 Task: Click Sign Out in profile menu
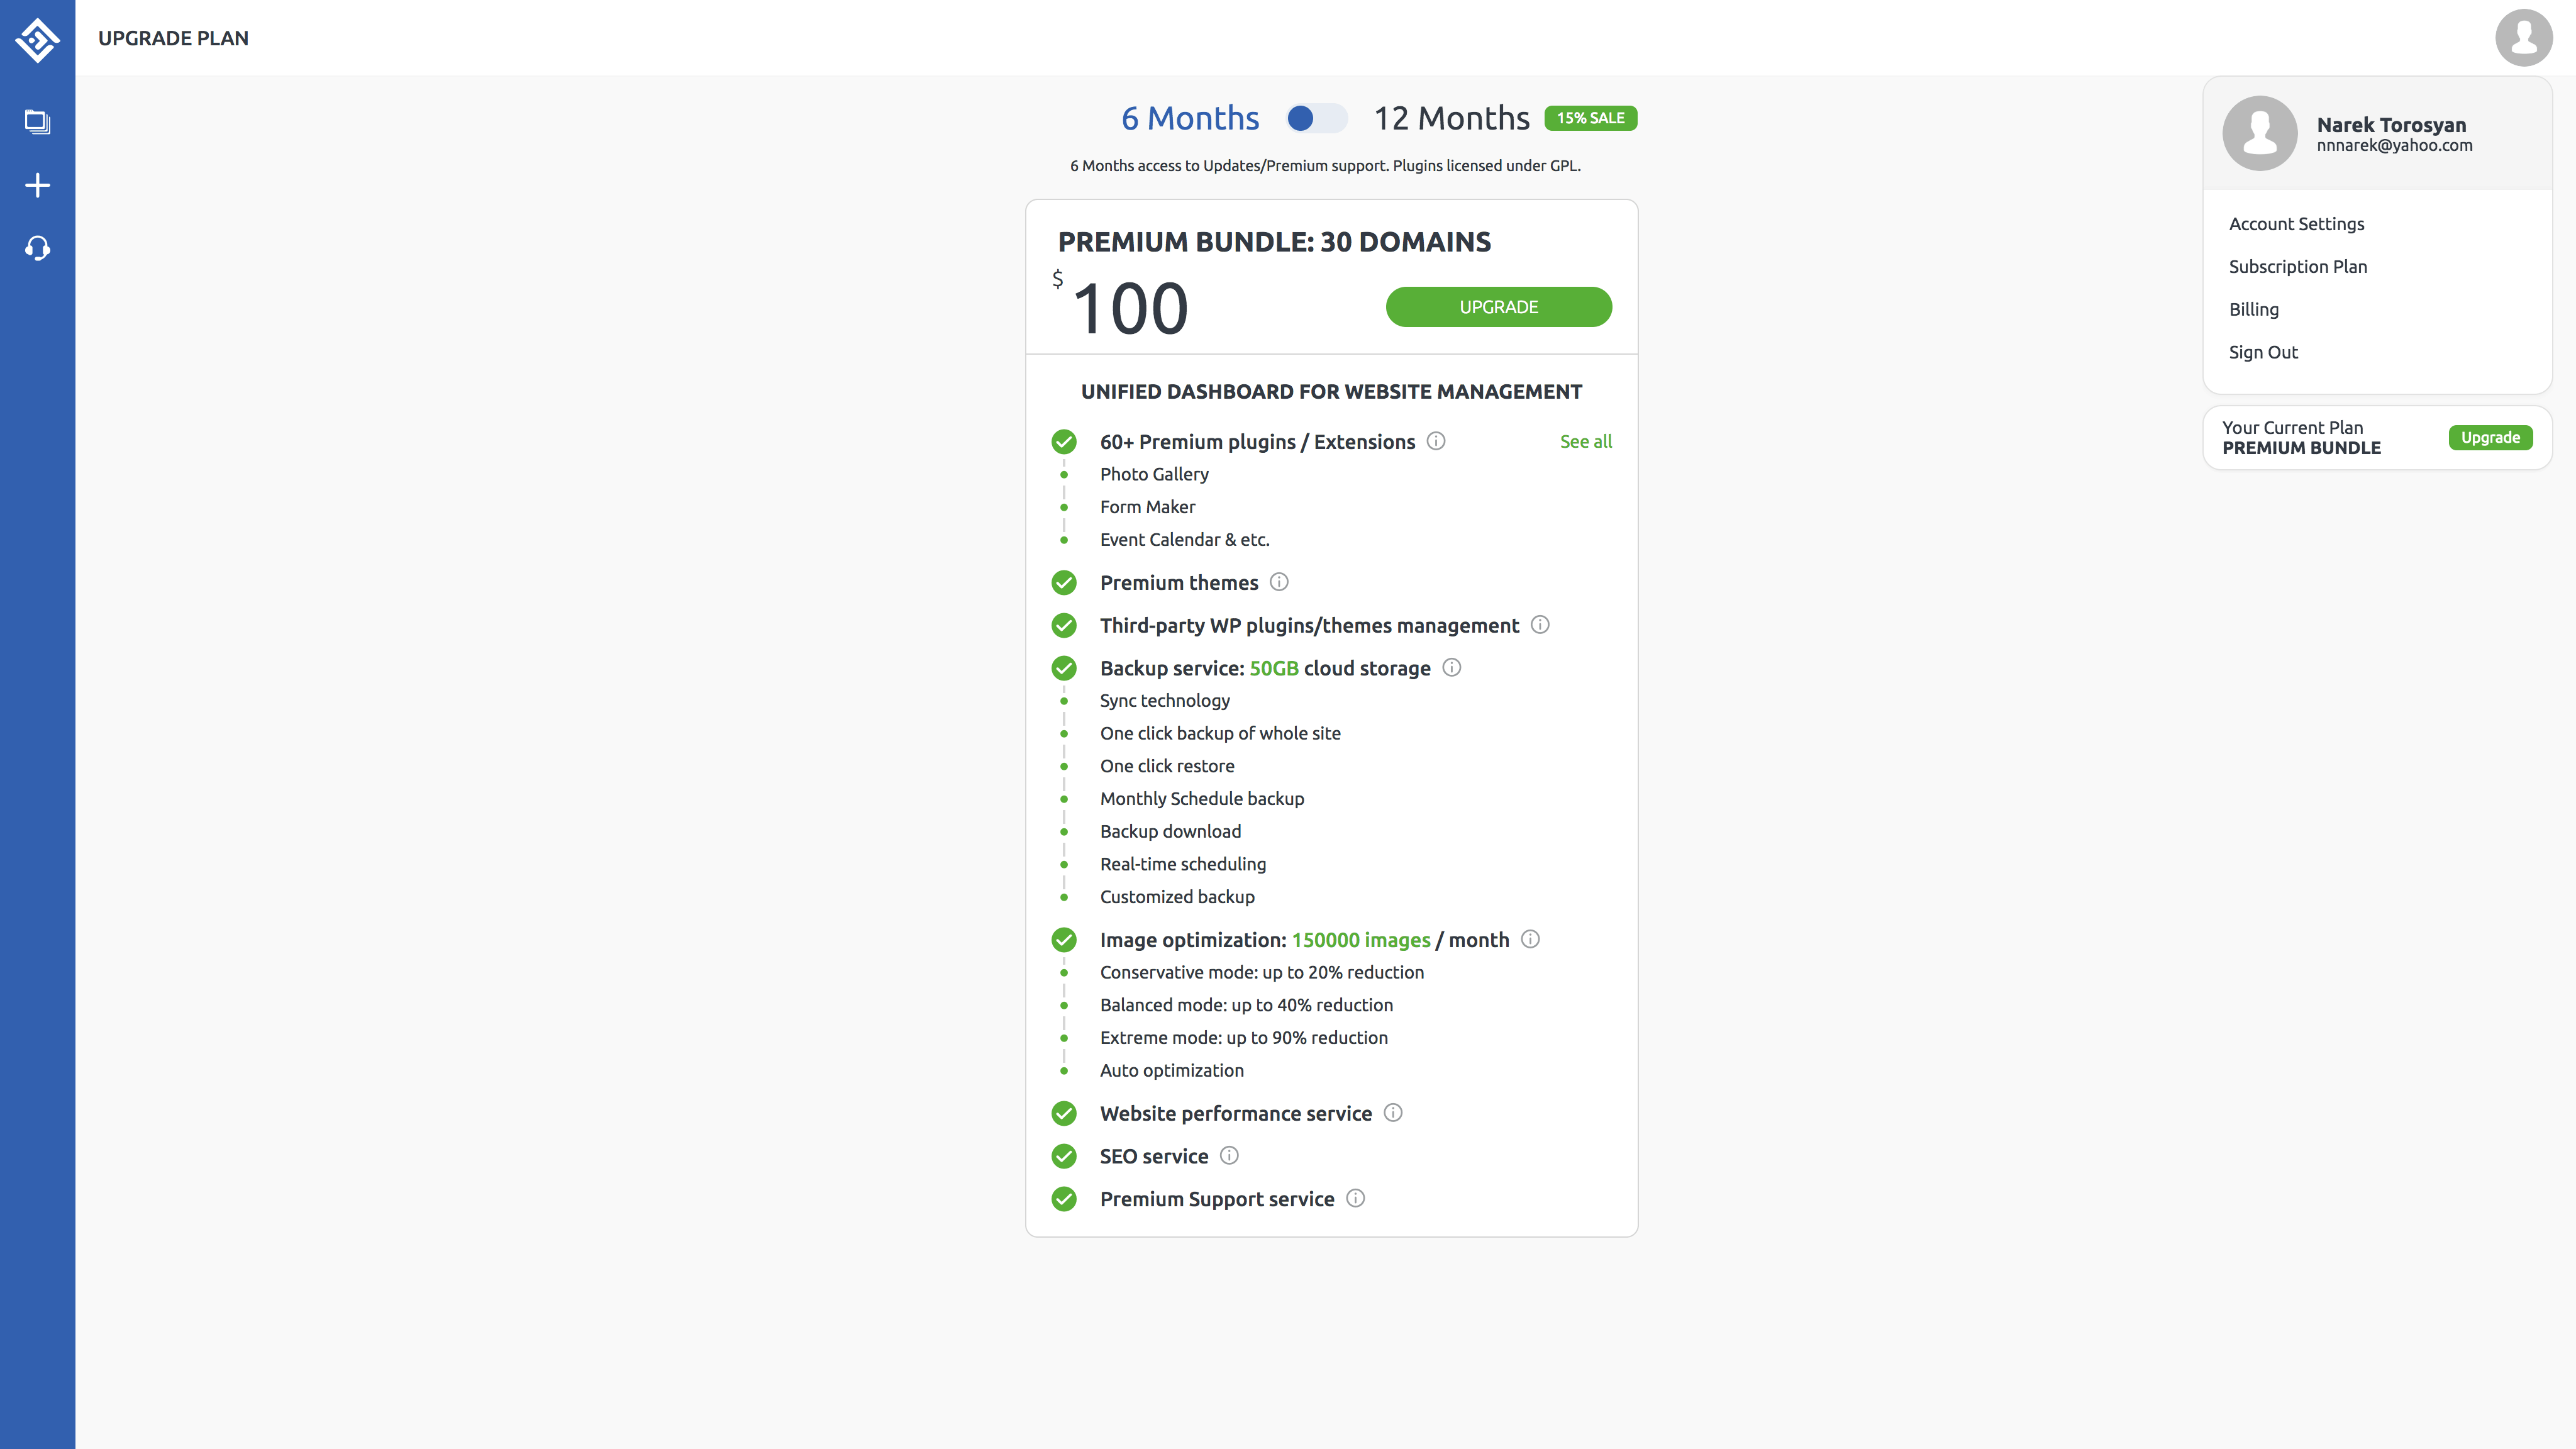click(x=2263, y=352)
